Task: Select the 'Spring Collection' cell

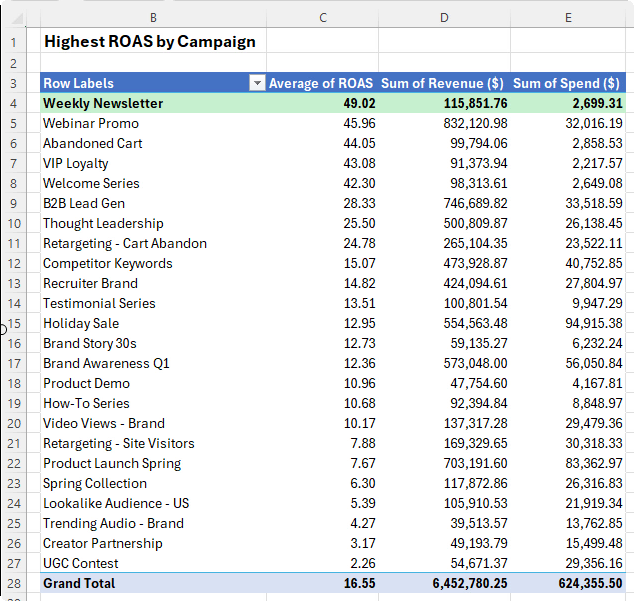Action: 153,483
